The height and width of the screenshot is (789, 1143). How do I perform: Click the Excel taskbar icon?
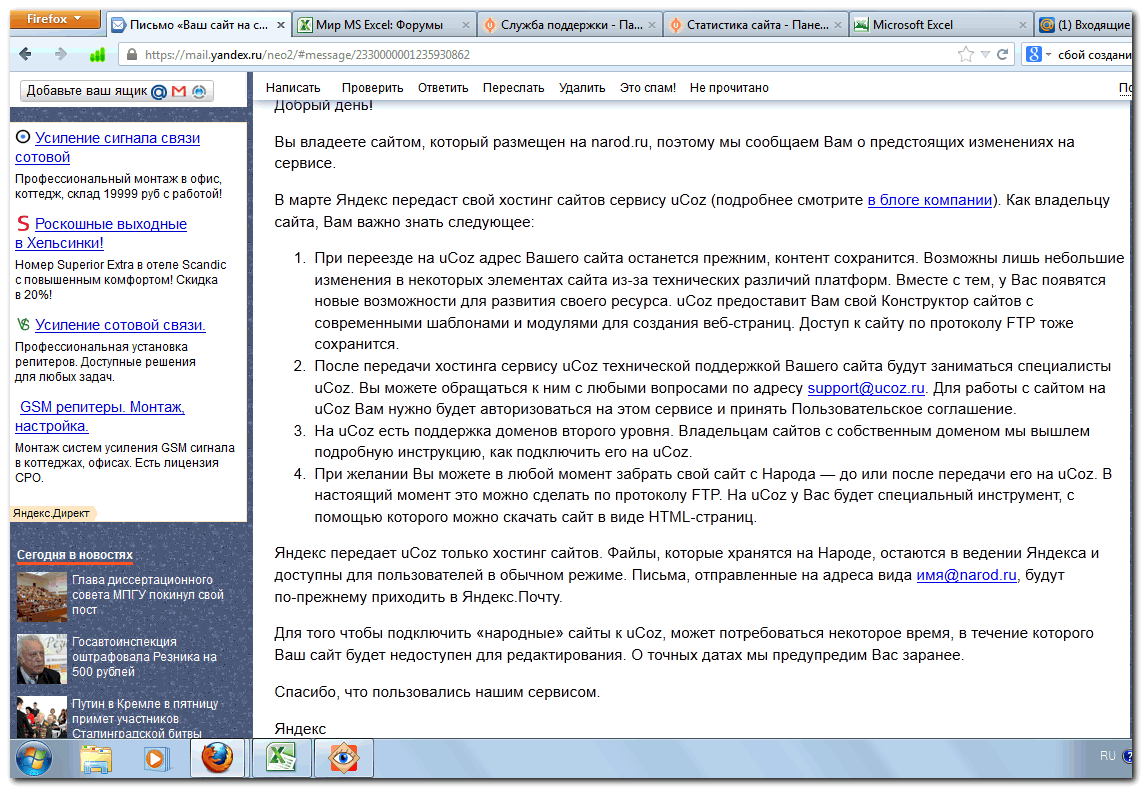281,758
